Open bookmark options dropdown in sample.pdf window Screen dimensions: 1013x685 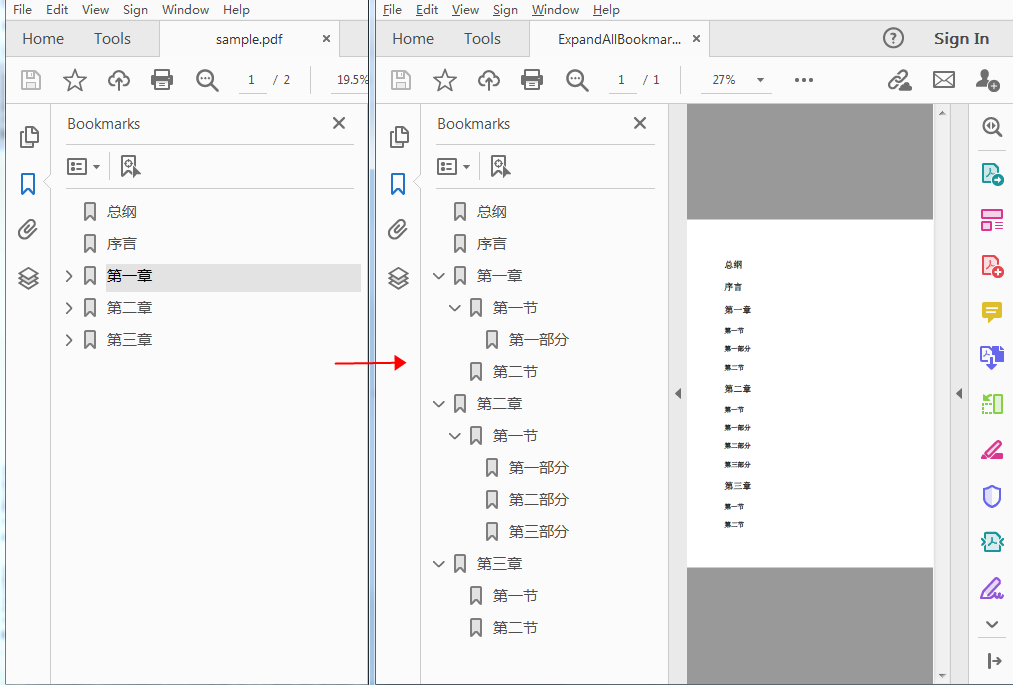coord(83,166)
